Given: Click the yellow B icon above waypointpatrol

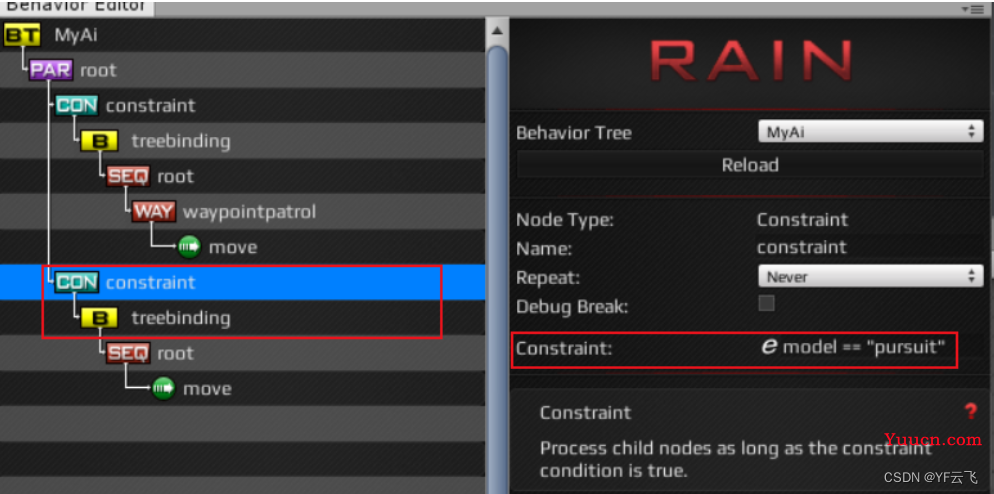Looking at the screenshot, I should tap(100, 141).
